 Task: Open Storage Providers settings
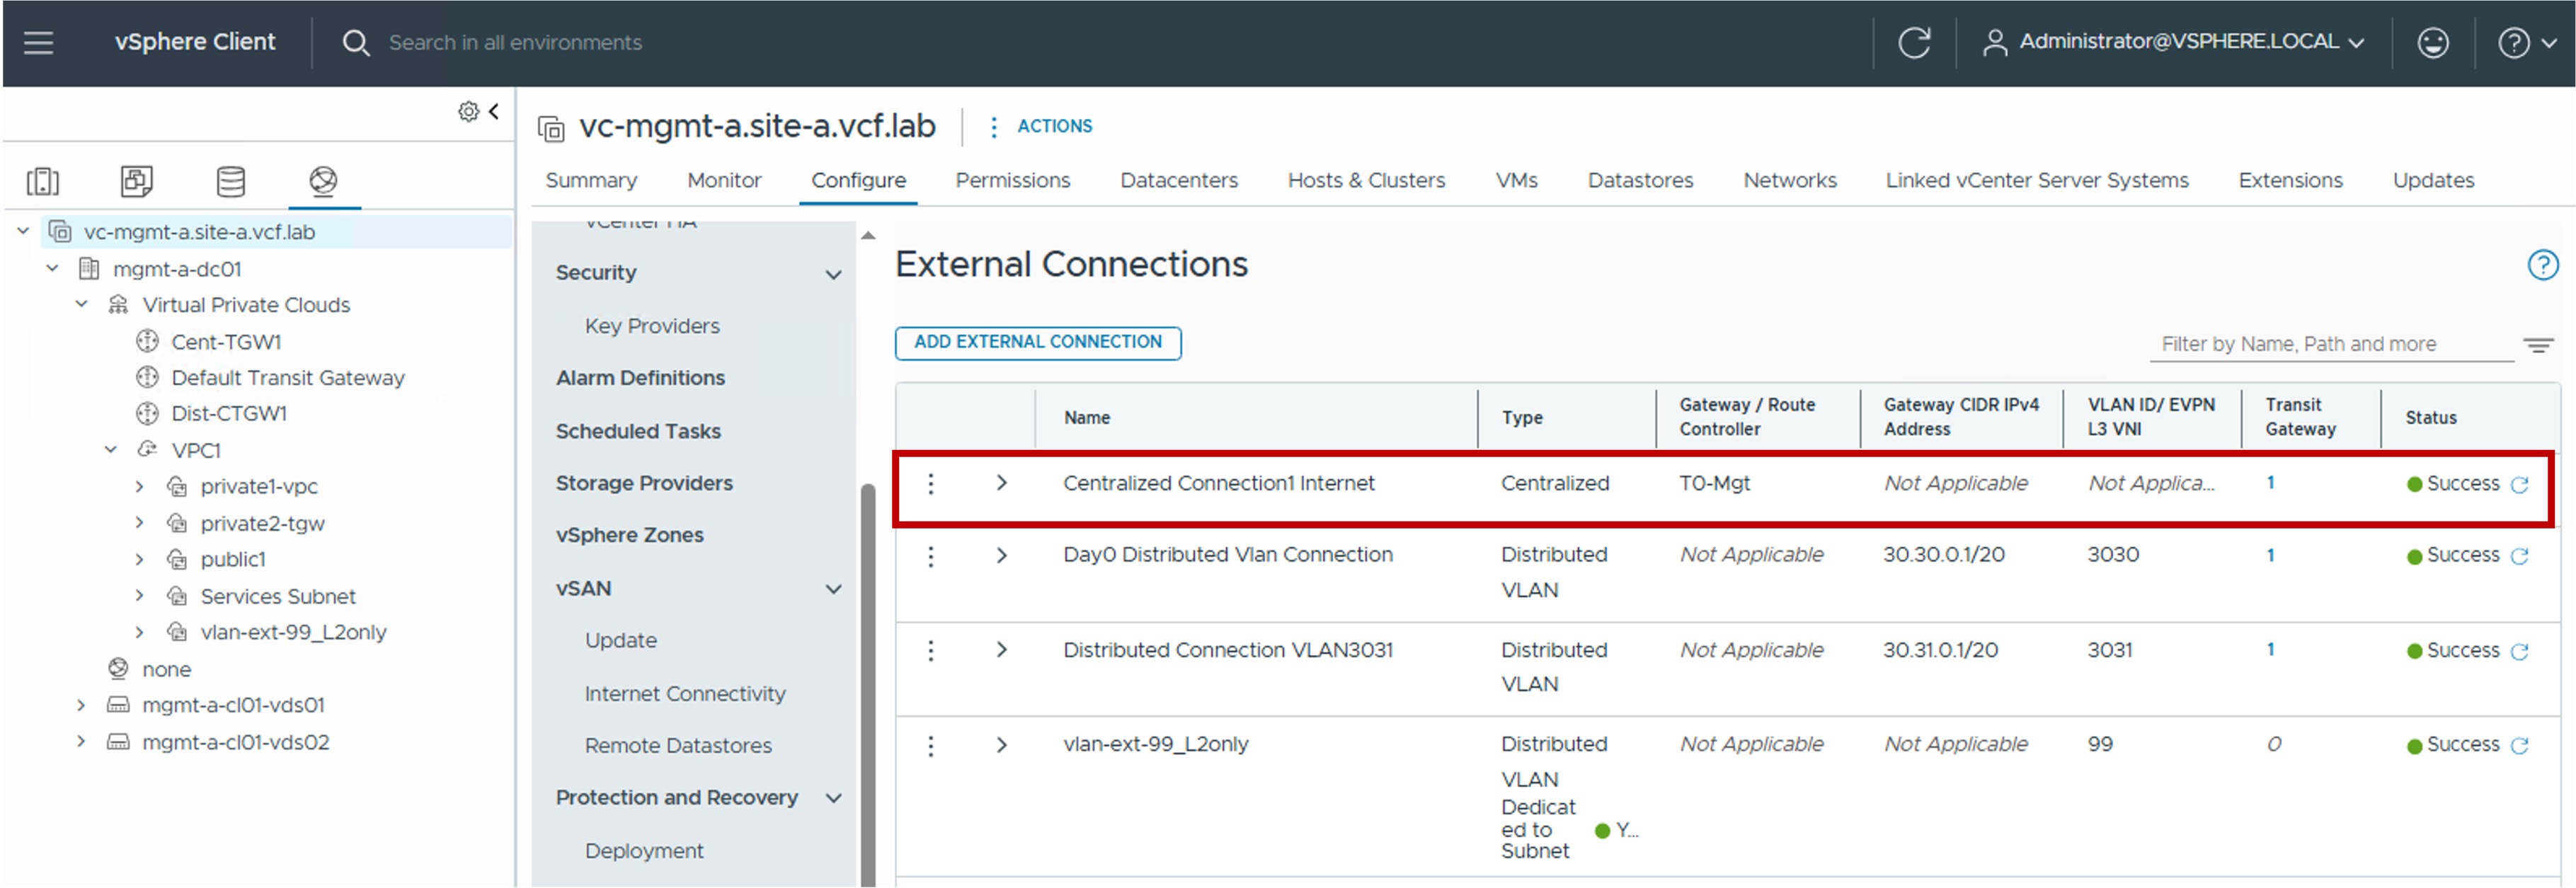[644, 484]
